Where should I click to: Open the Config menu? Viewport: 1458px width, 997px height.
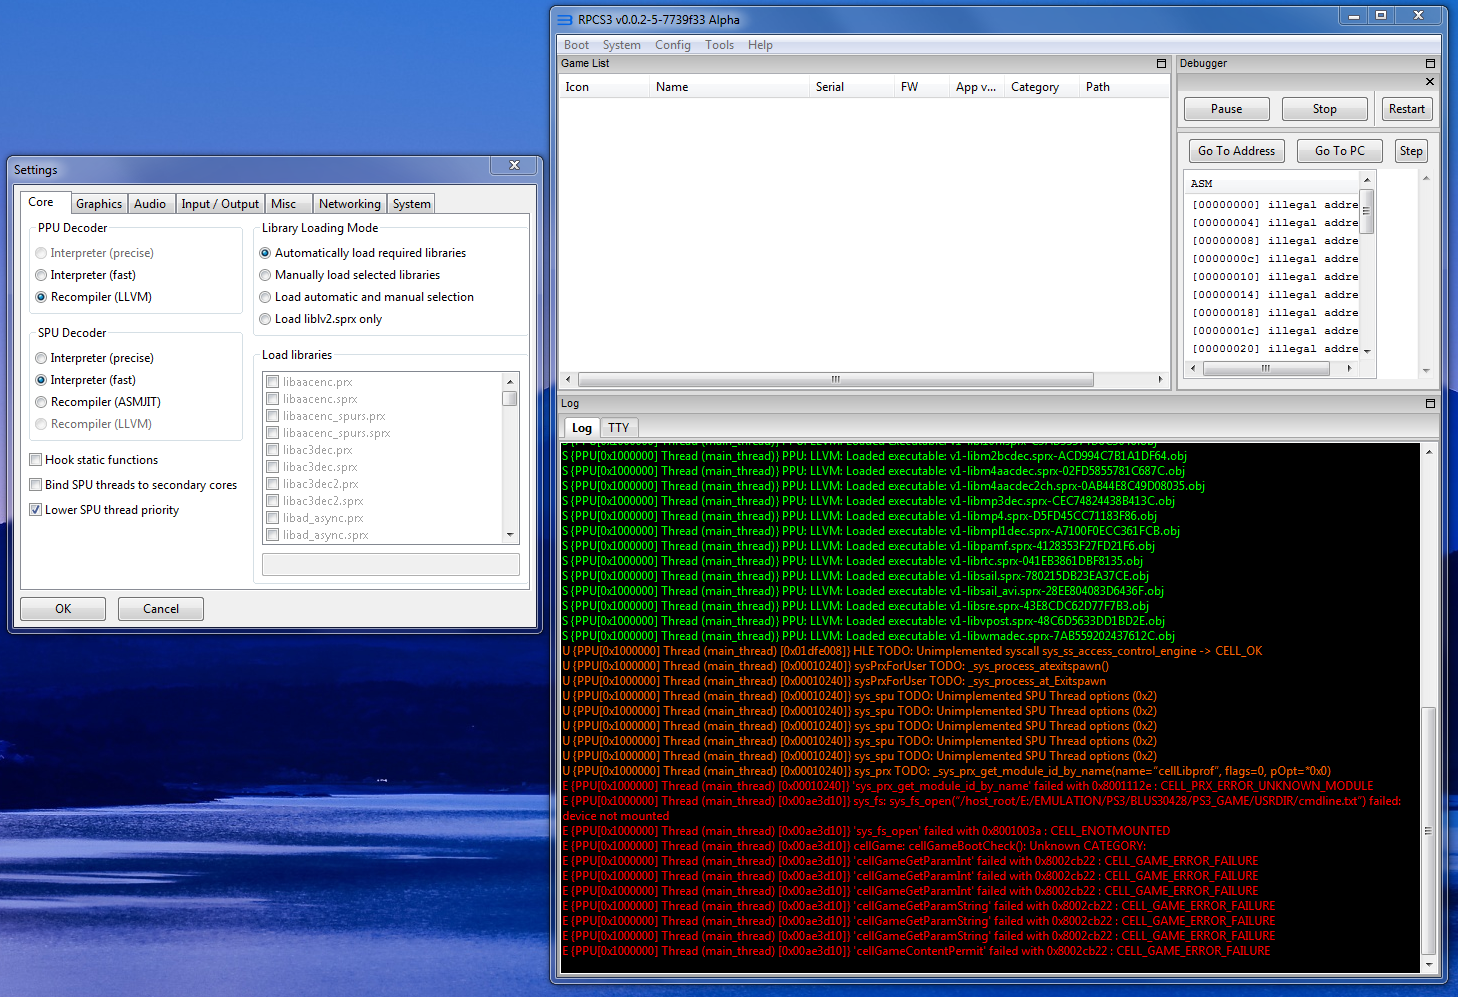coord(672,45)
